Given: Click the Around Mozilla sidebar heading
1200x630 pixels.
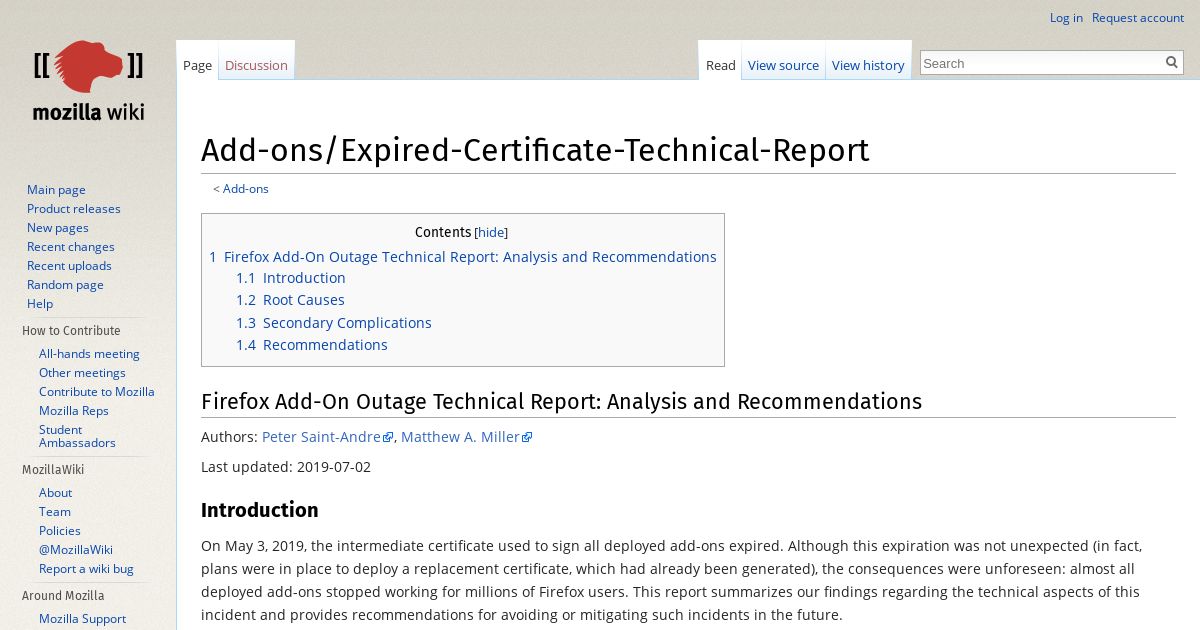Looking at the screenshot, I should click(63, 596).
